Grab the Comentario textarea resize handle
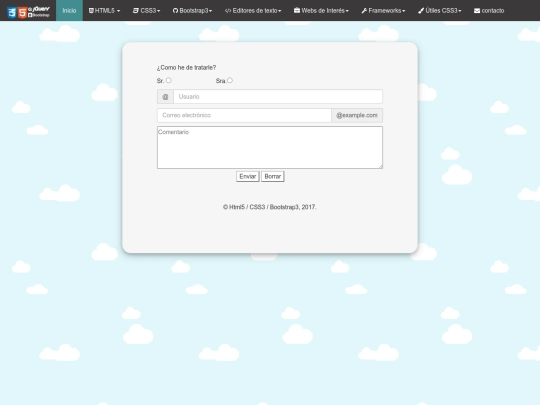Image resolution: width=540 pixels, height=405 pixels. point(380,166)
